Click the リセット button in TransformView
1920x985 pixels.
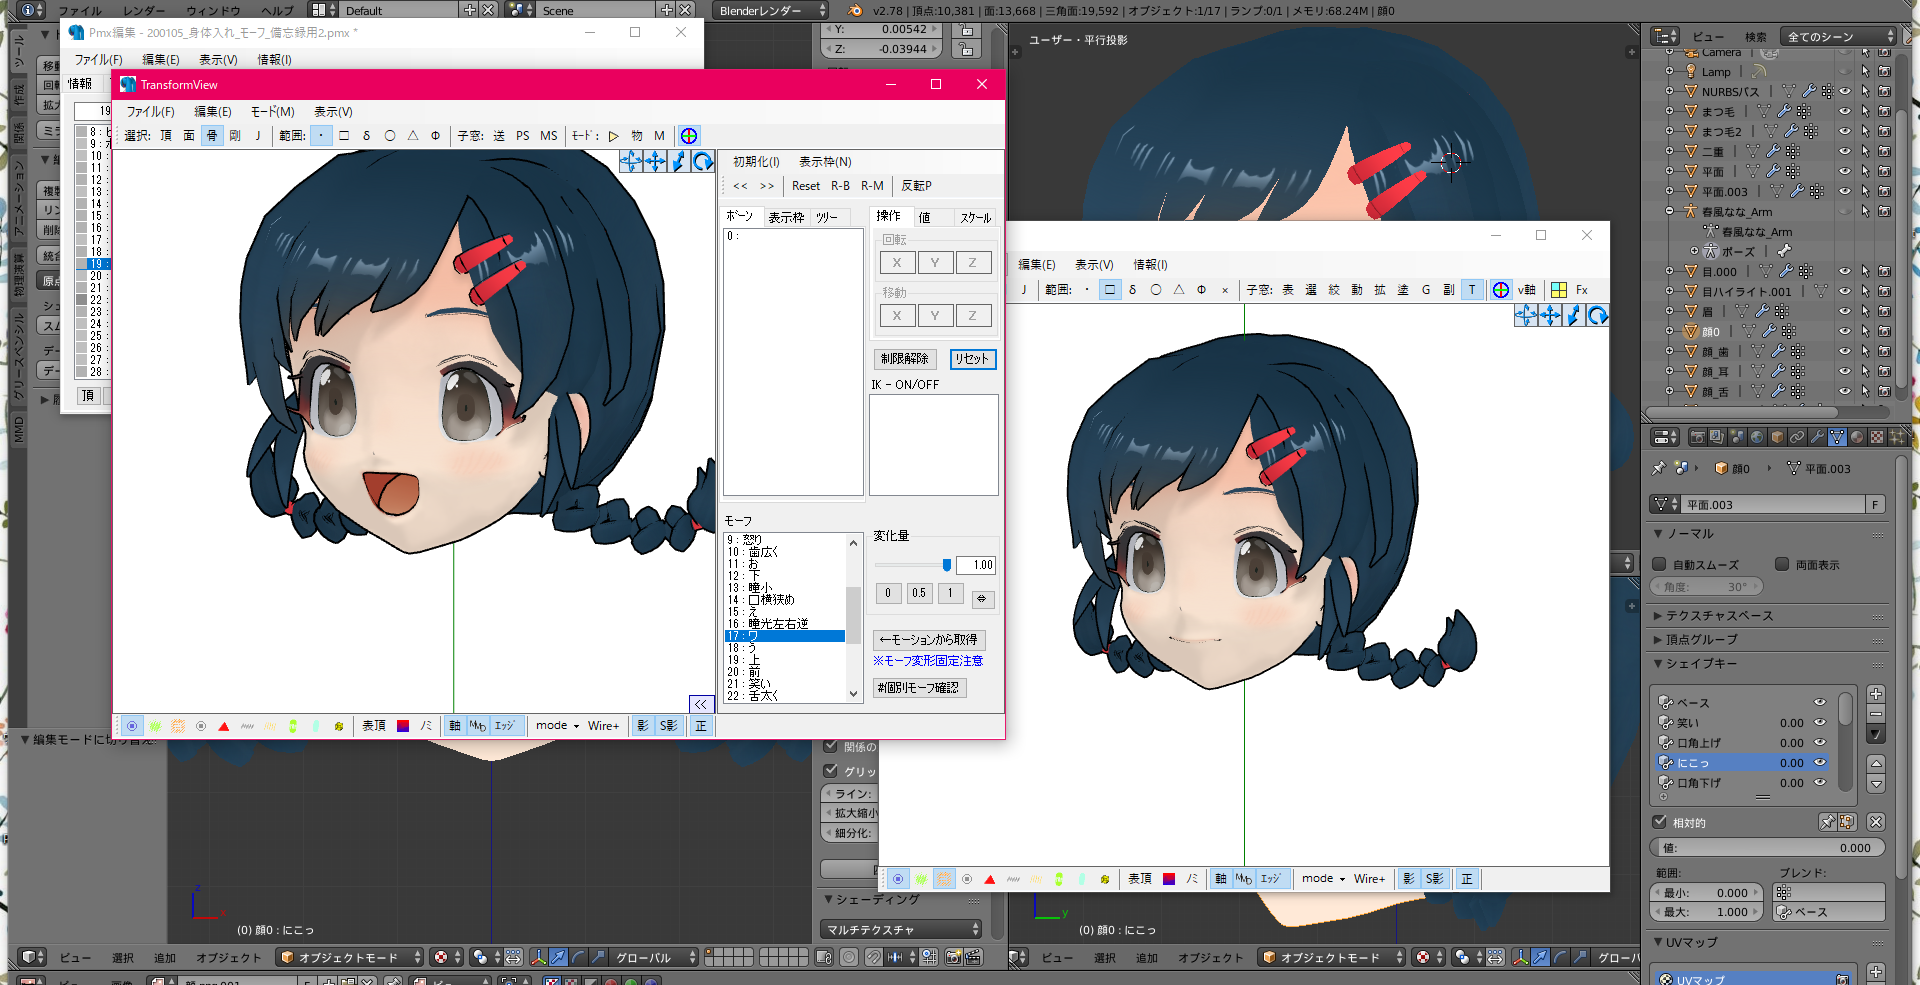pos(972,359)
